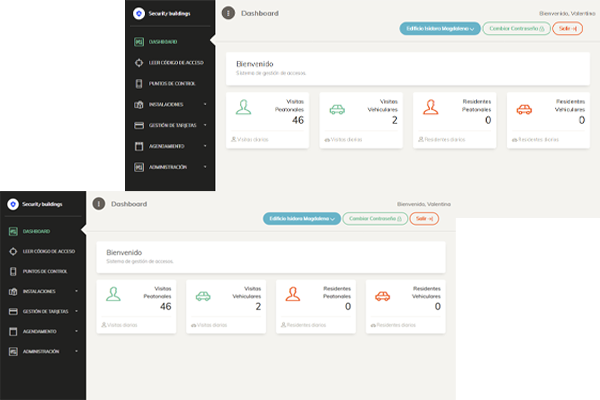600x400 pixels.
Task: Expand the Instalaciones submenu in front window
Action: click(78, 291)
